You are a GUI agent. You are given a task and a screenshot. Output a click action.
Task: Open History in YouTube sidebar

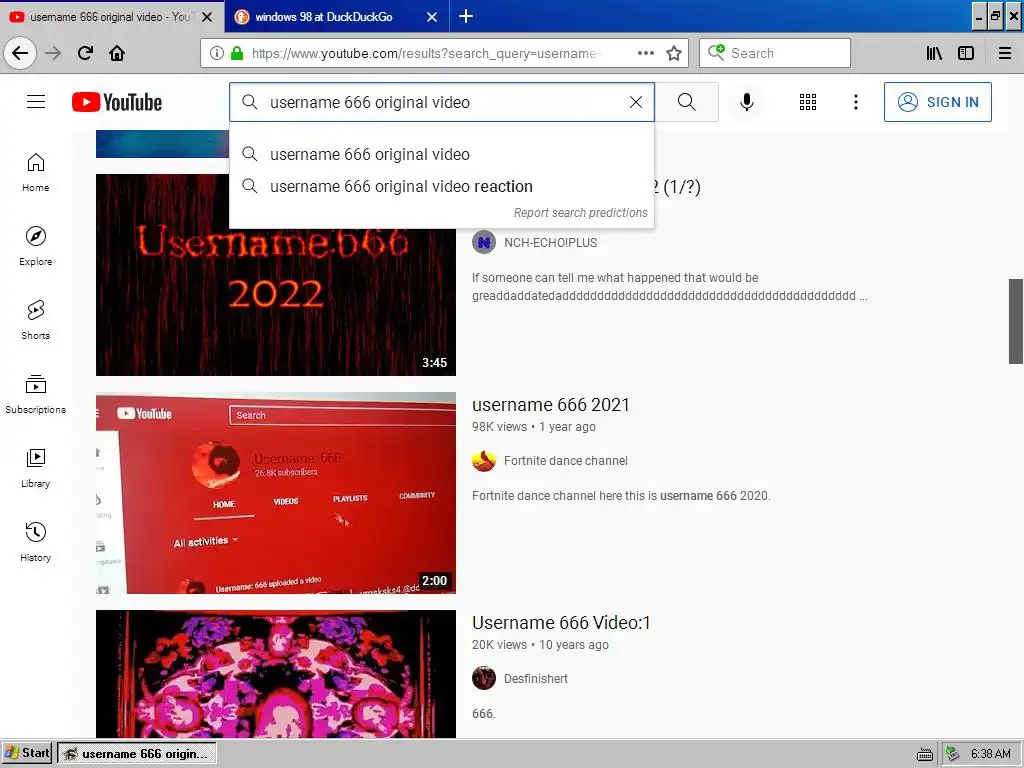tap(36, 543)
